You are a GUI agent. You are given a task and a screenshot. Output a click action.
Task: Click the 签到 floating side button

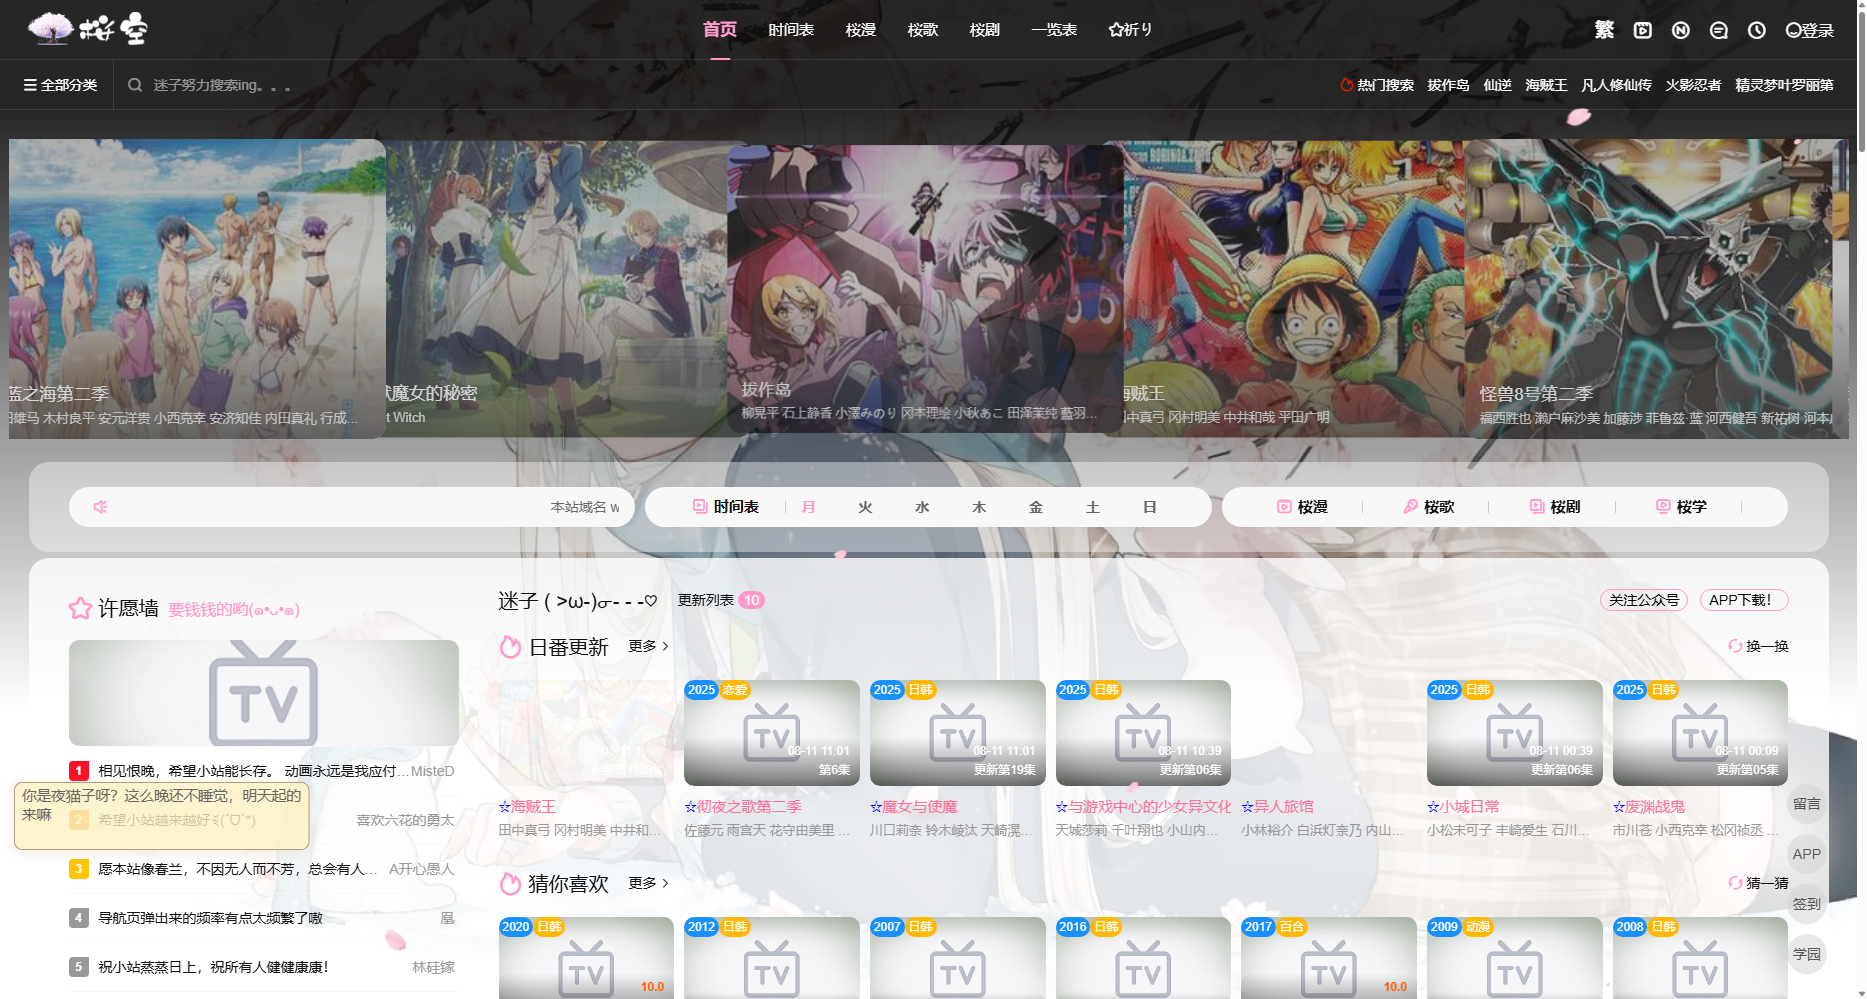tap(1806, 904)
